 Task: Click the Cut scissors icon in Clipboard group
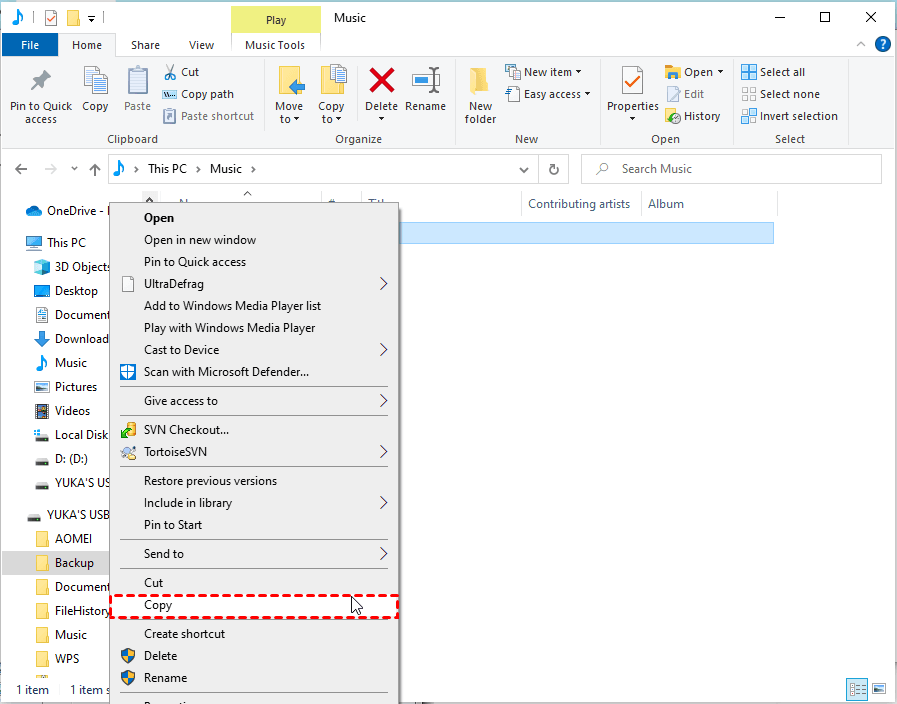170,72
